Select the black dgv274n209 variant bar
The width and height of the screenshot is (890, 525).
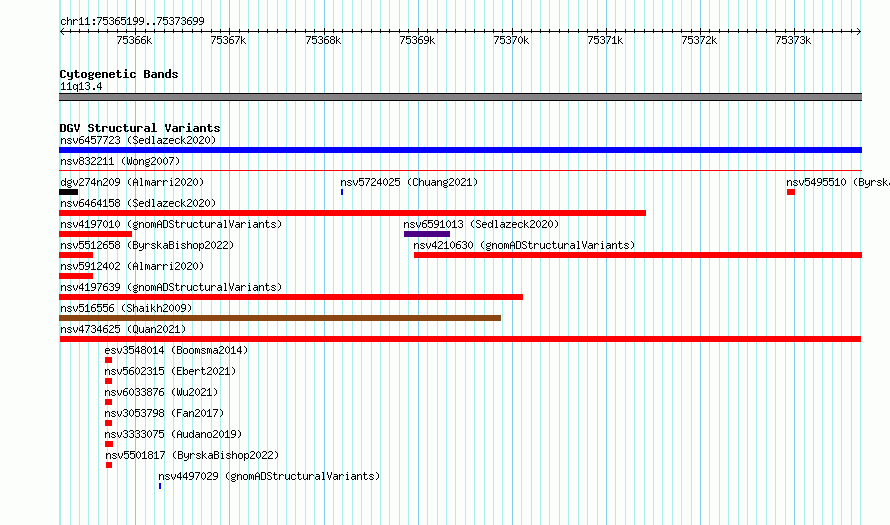(69, 192)
